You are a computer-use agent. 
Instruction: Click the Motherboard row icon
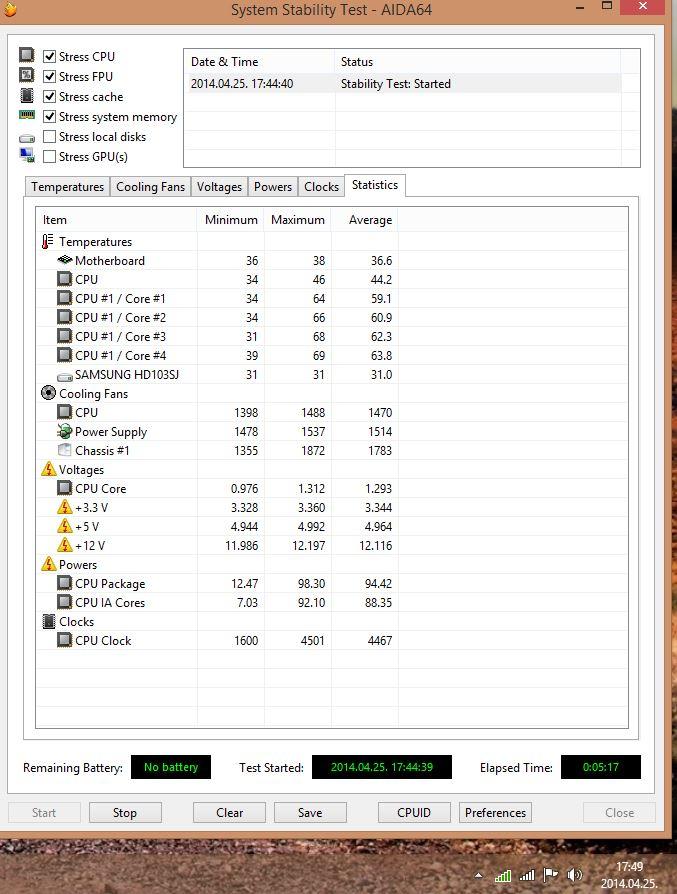pyautogui.click(x=65, y=260)
